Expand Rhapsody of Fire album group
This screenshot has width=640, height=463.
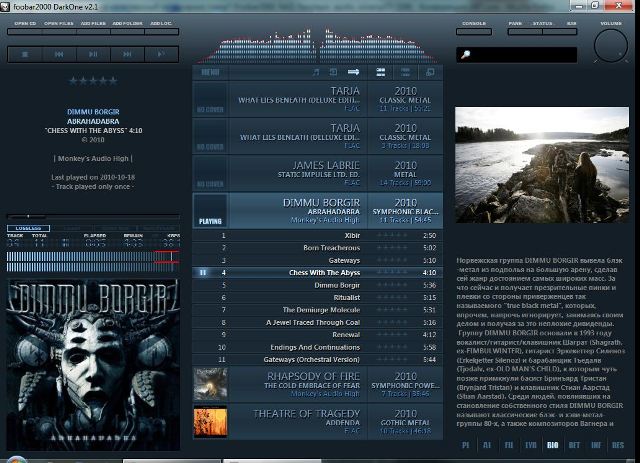(318, 385)
